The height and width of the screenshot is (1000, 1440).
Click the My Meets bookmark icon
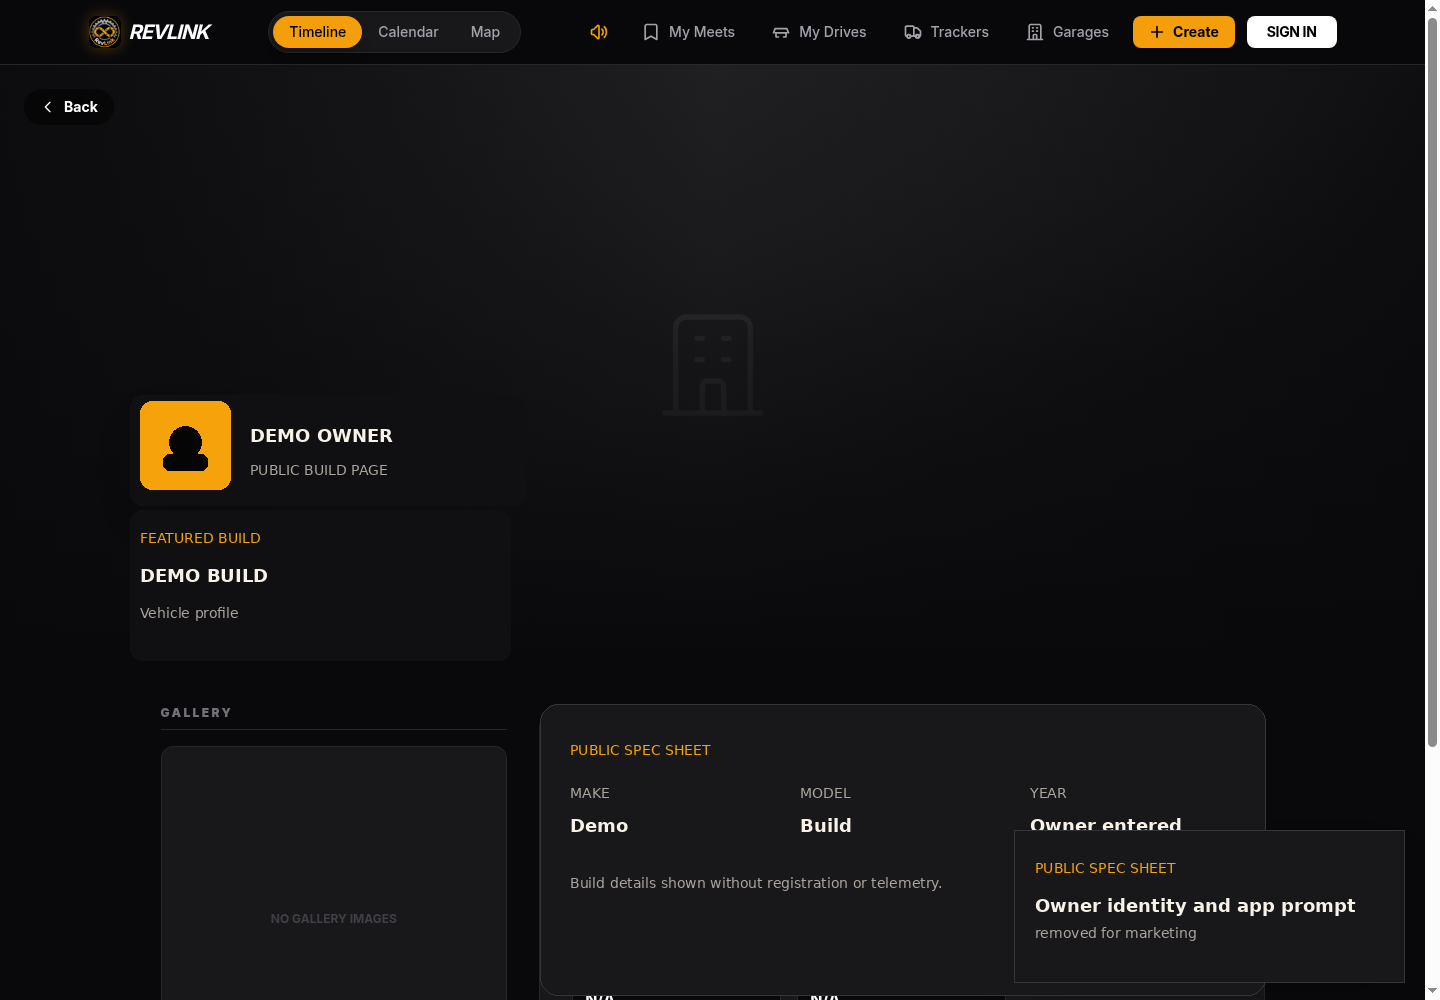pos(651,32)
